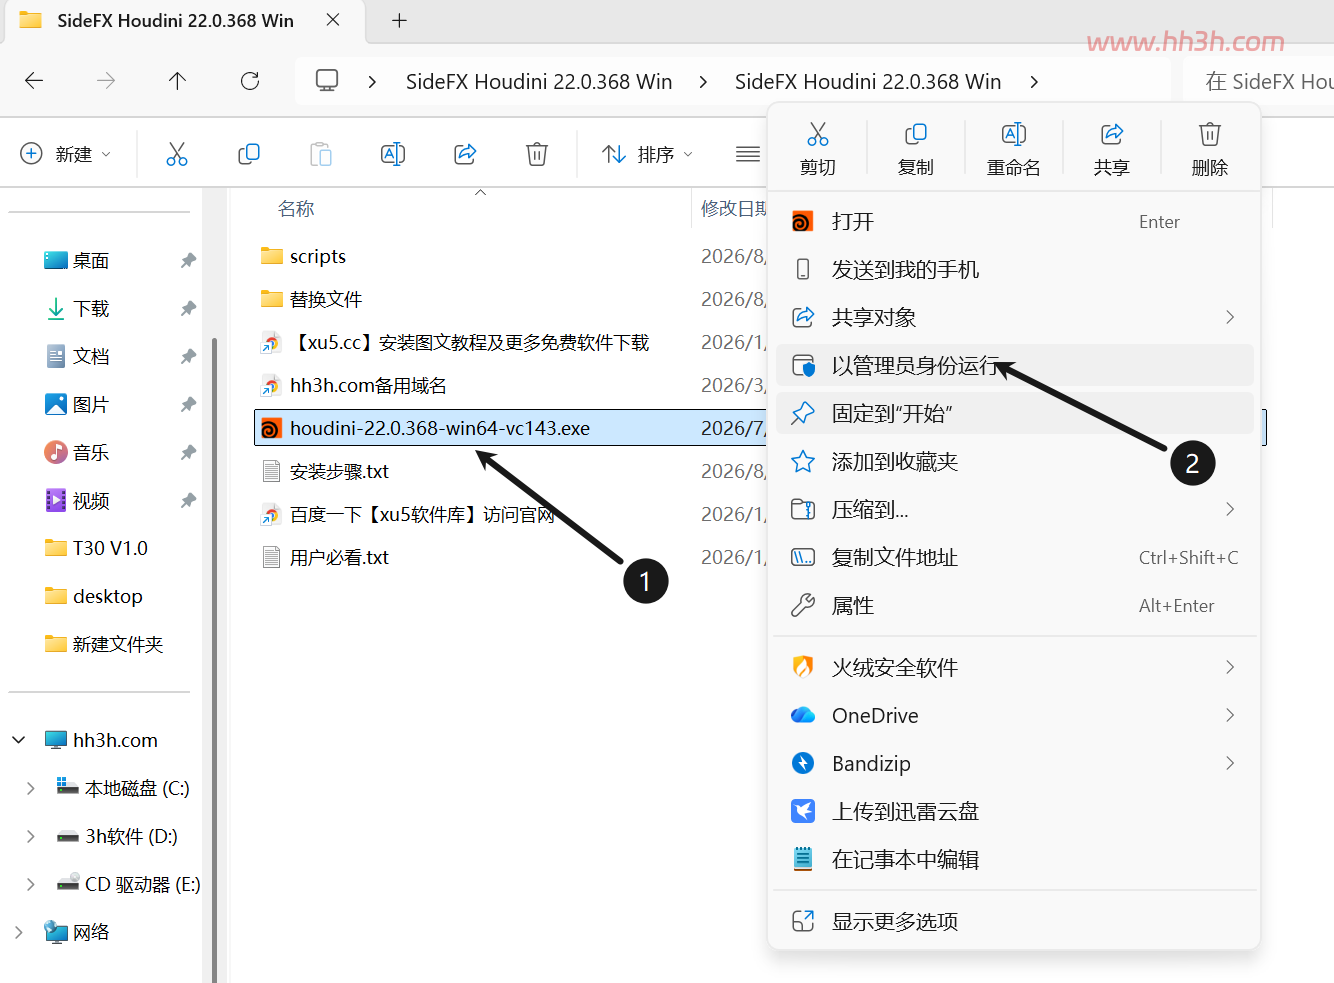The height and width of the screenshot is (983, 1334).
Task: Select 在记事本中编辑 menu entry
Action: click(1014, 859)
